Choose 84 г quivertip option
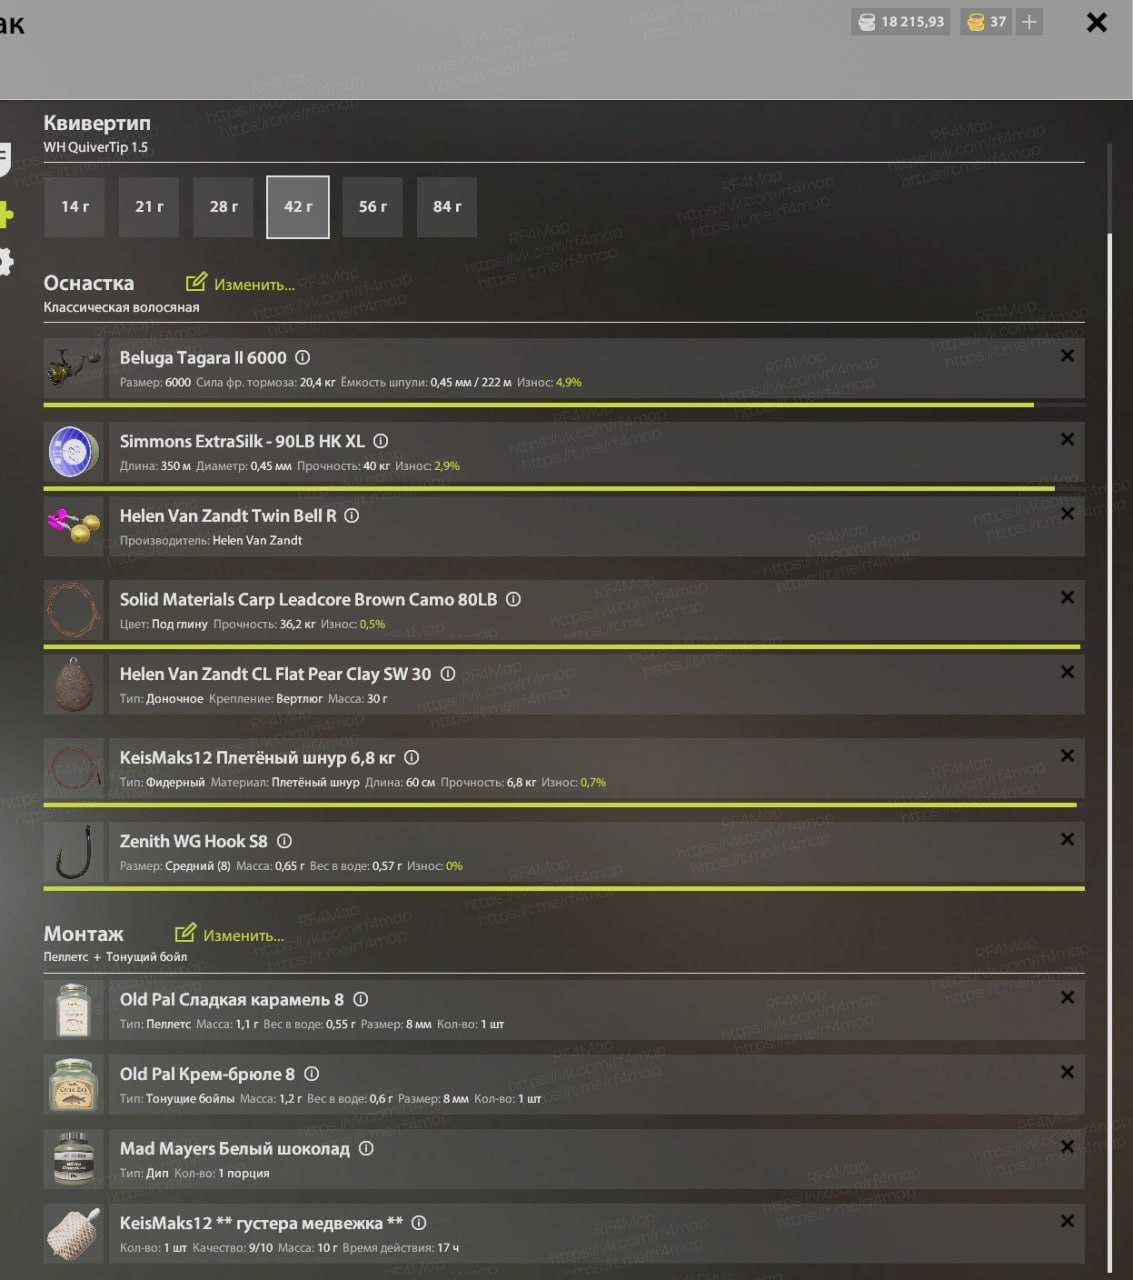The width and height of the screenshot is (1133, 1280). [447, 207]
